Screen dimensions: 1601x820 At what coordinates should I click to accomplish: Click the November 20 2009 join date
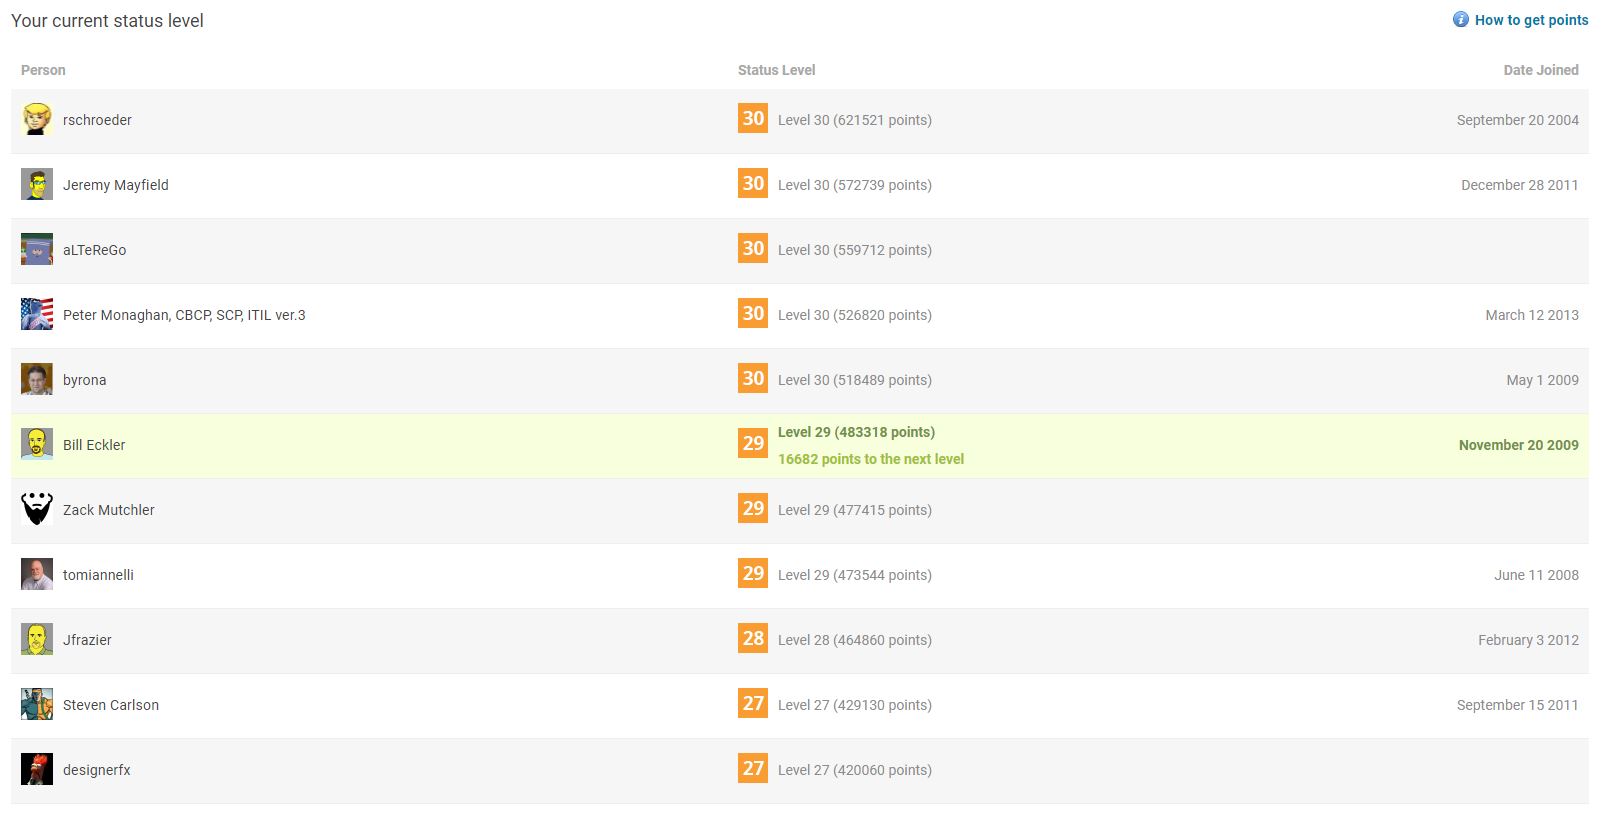tap(1518, 445)
